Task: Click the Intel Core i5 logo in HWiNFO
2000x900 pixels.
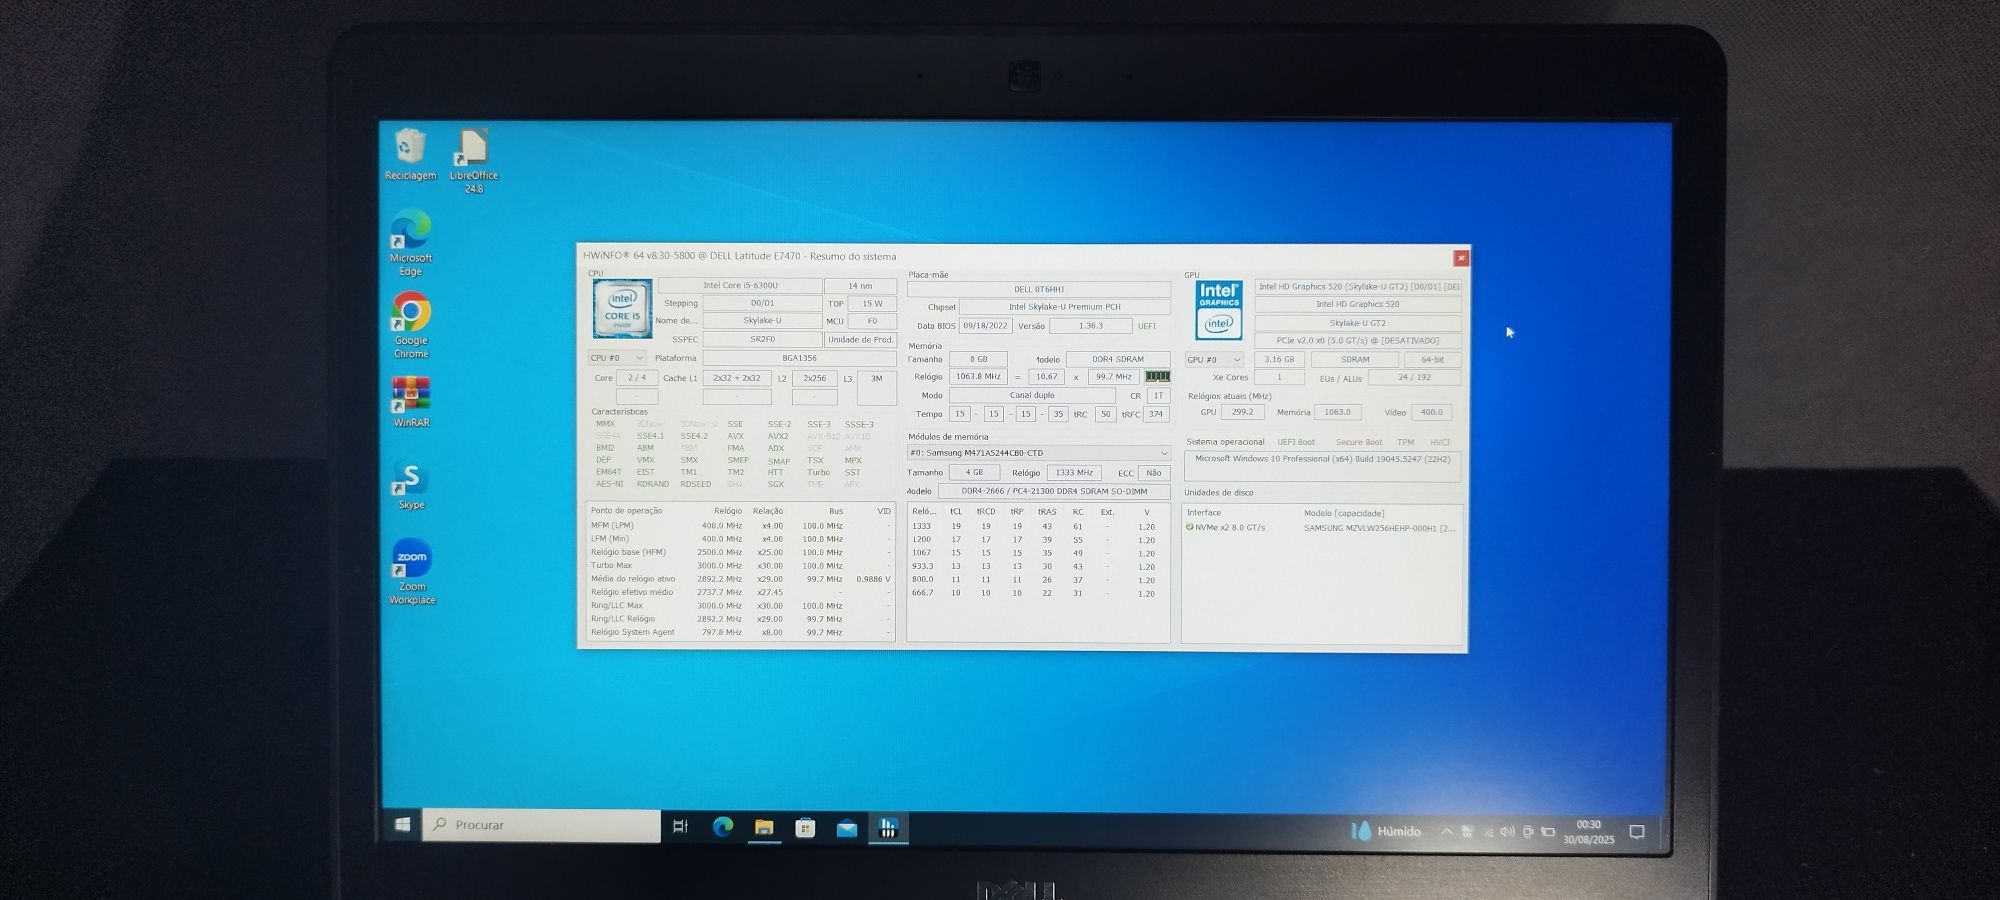Action: coord(622,309)
